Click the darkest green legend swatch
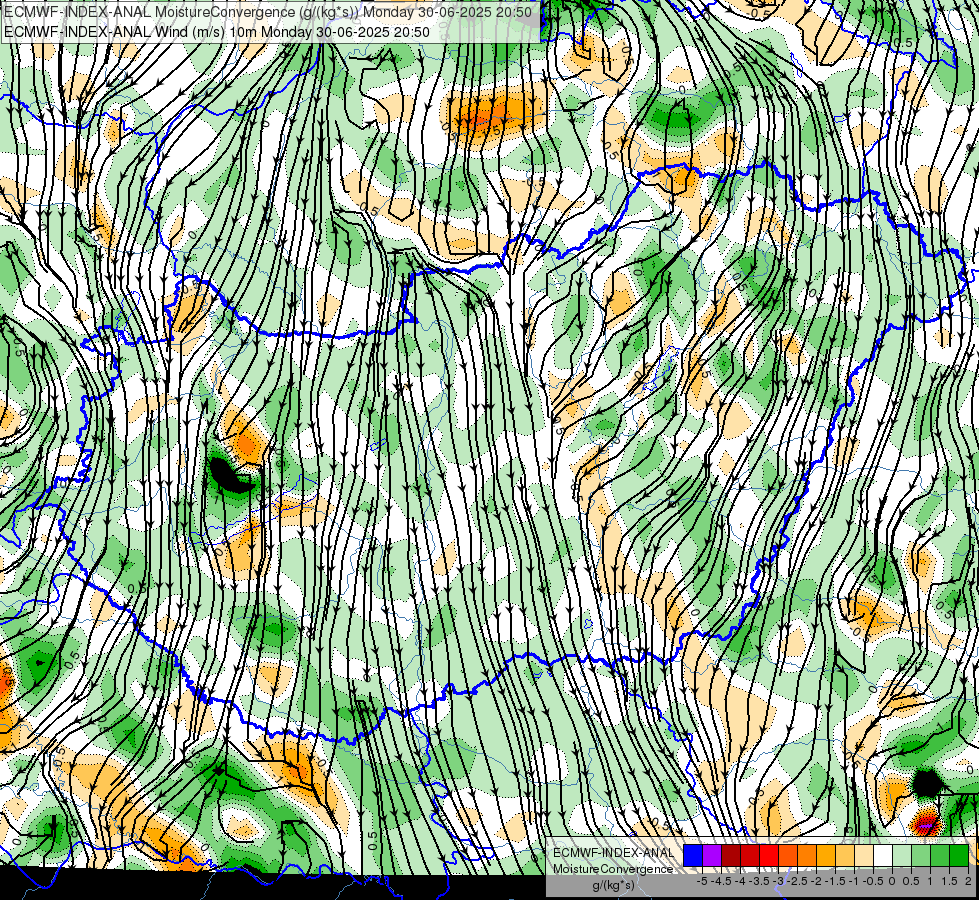Viewport: 979px width, 900px height. pyautogui.click(x=959, y=855)
